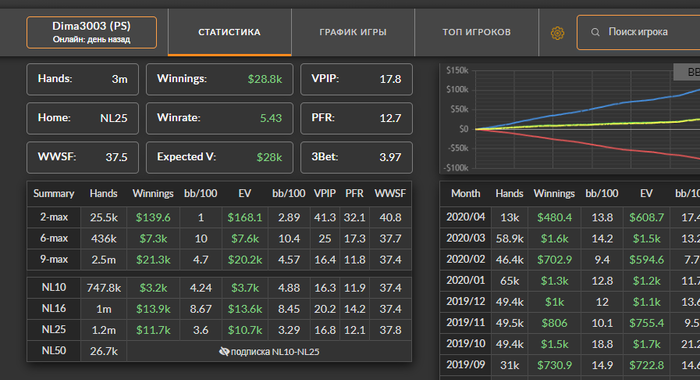The width and height of the screenshot is (700, 380).
Task: Open the settings gear icon
Action: [x=557, y=33]
